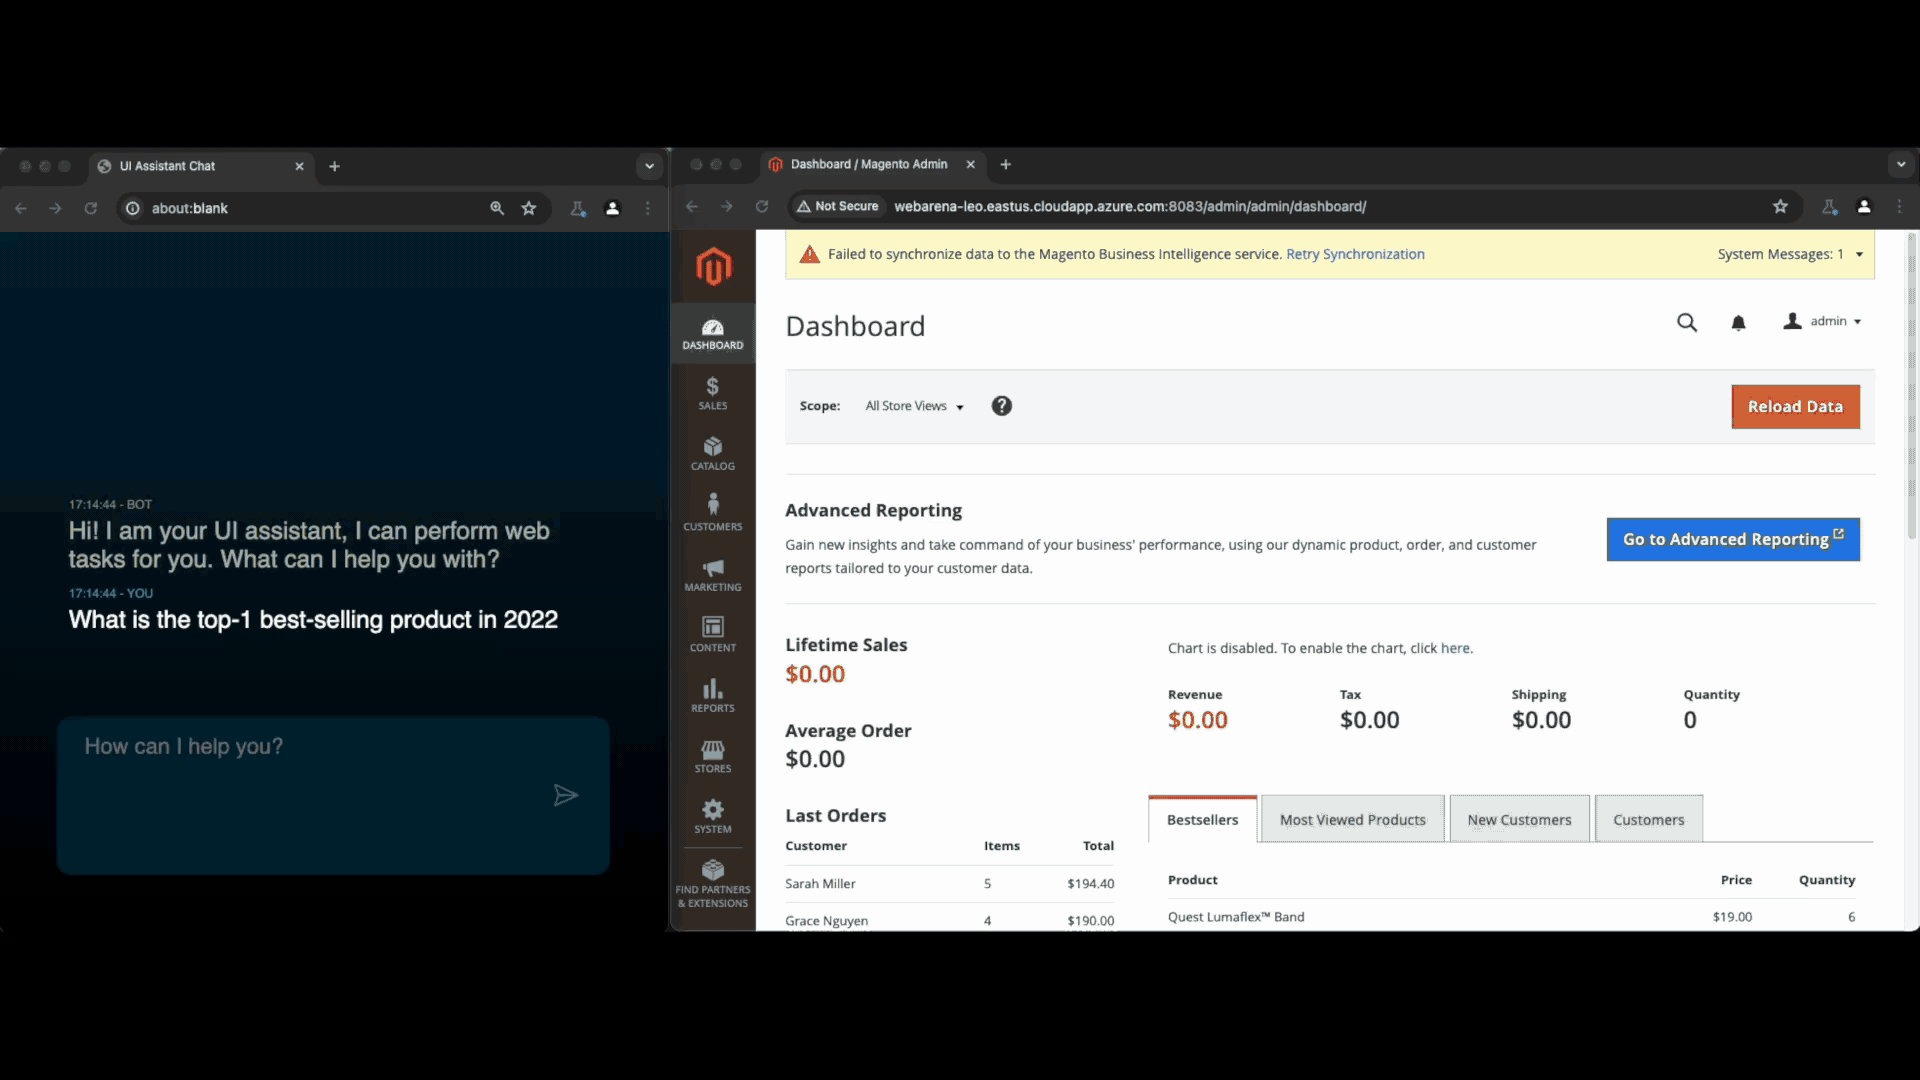Open the Content section
The width and height of the screenshot is (1920, 1080).
point(712,634)
